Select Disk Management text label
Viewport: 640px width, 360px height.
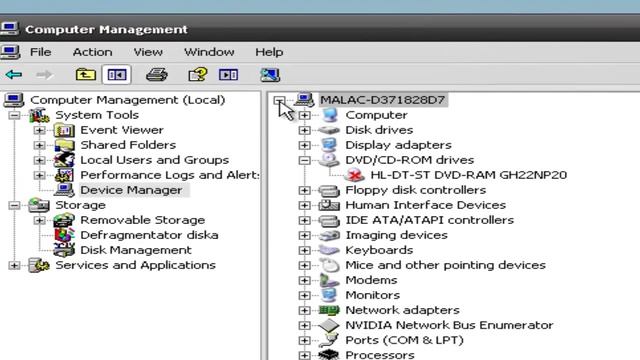[136, 250]
